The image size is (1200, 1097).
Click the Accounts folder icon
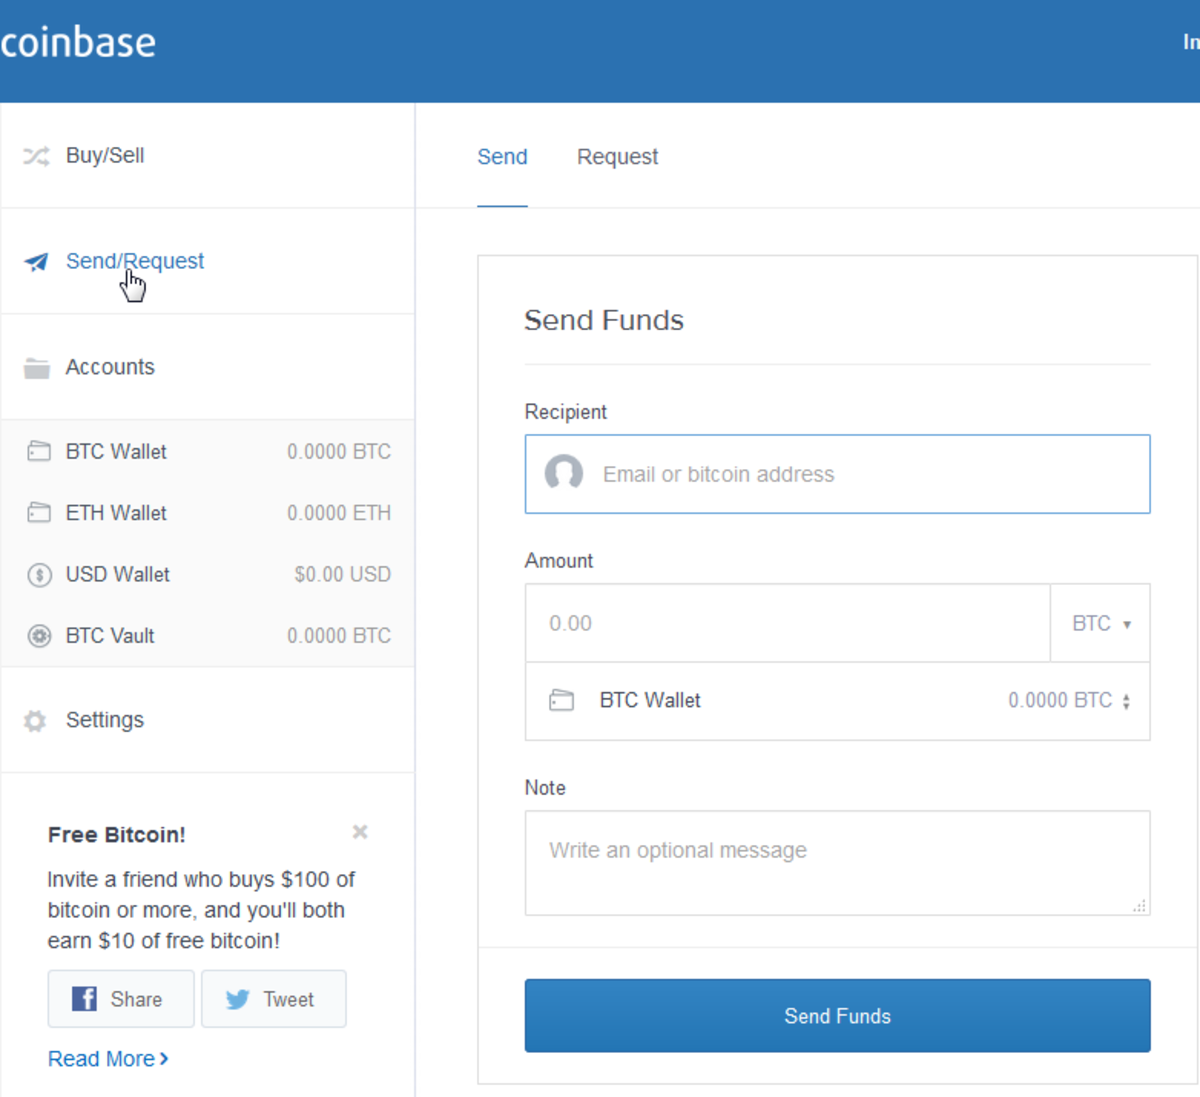37,368
